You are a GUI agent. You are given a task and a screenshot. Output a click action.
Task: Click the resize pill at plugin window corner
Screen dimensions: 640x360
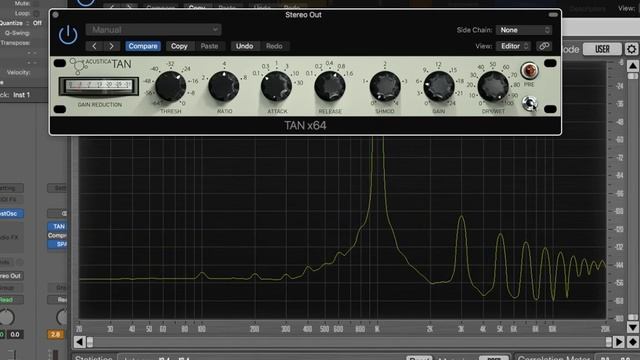coord(553,15)
